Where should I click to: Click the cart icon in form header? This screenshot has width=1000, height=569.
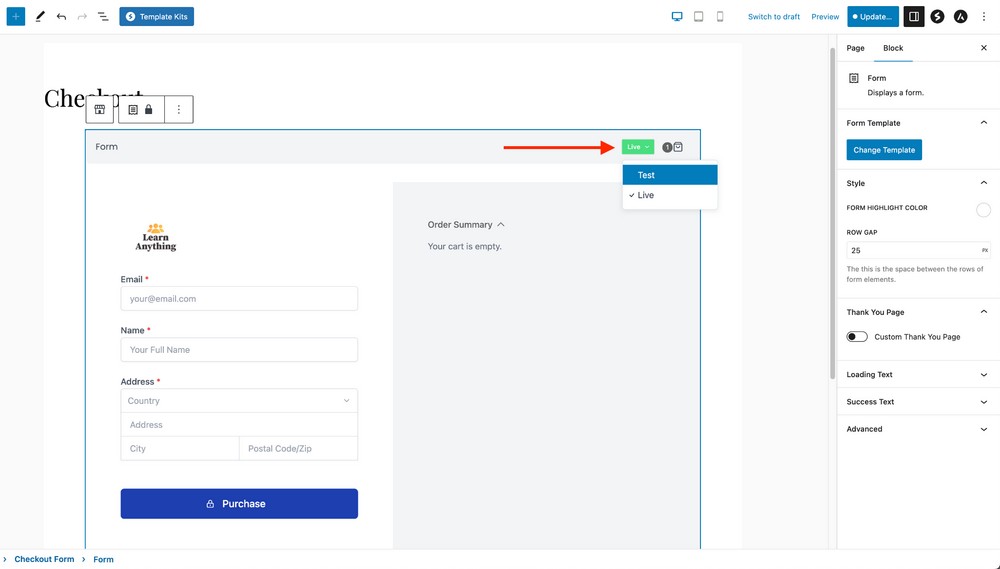click(678, 147)
